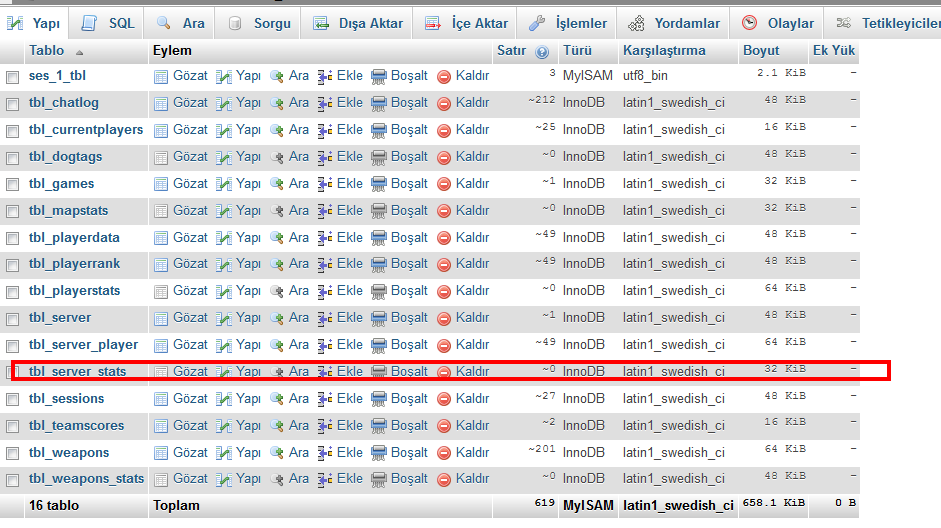This screenshot has height=528, width=941.
Task: Select the tbl_playerrank row checkbox
Action: coord(13,265)
